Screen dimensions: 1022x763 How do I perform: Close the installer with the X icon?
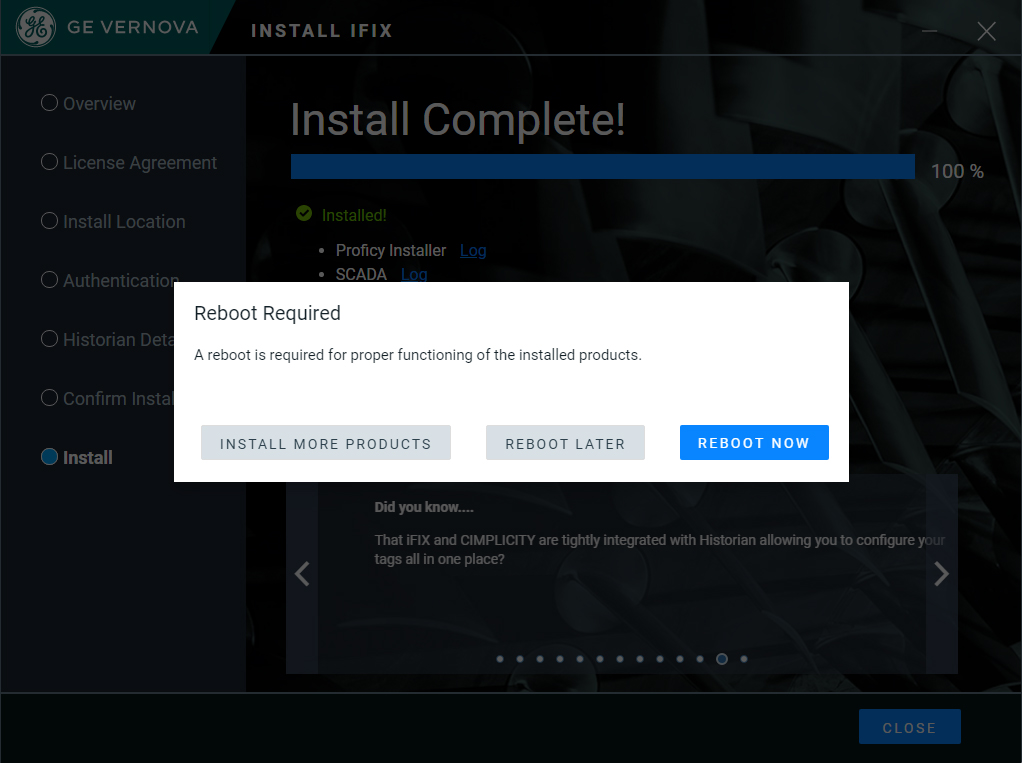tap(986, 31)
